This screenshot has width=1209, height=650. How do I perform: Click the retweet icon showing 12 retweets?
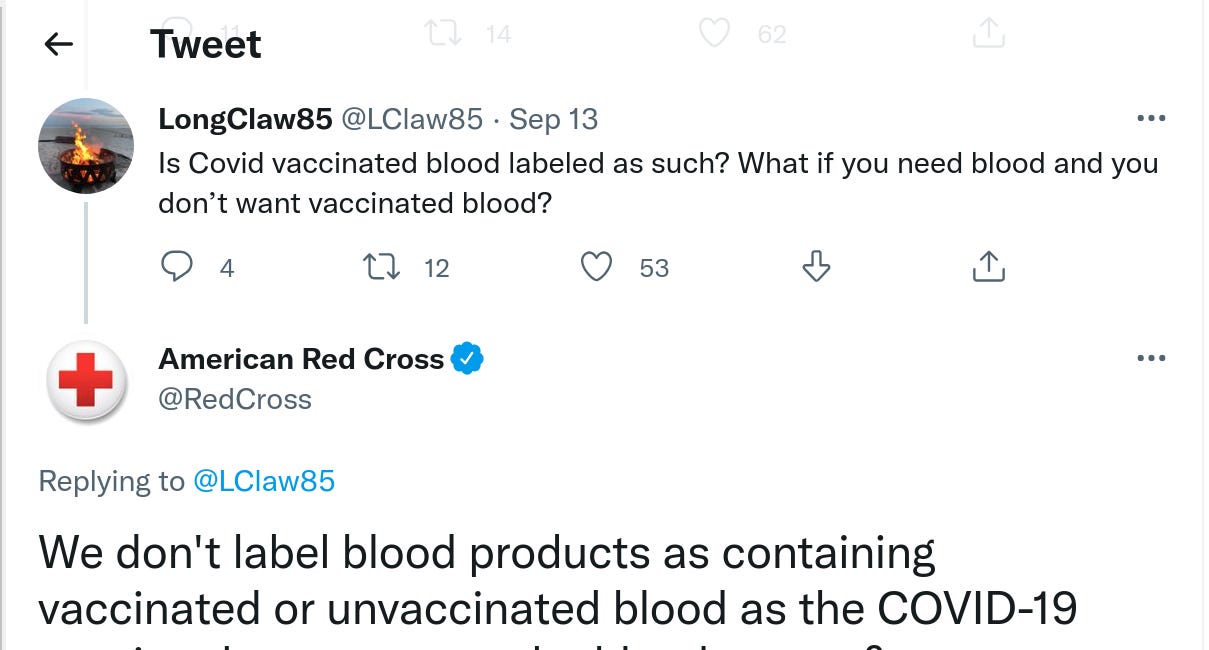(381, 267)
